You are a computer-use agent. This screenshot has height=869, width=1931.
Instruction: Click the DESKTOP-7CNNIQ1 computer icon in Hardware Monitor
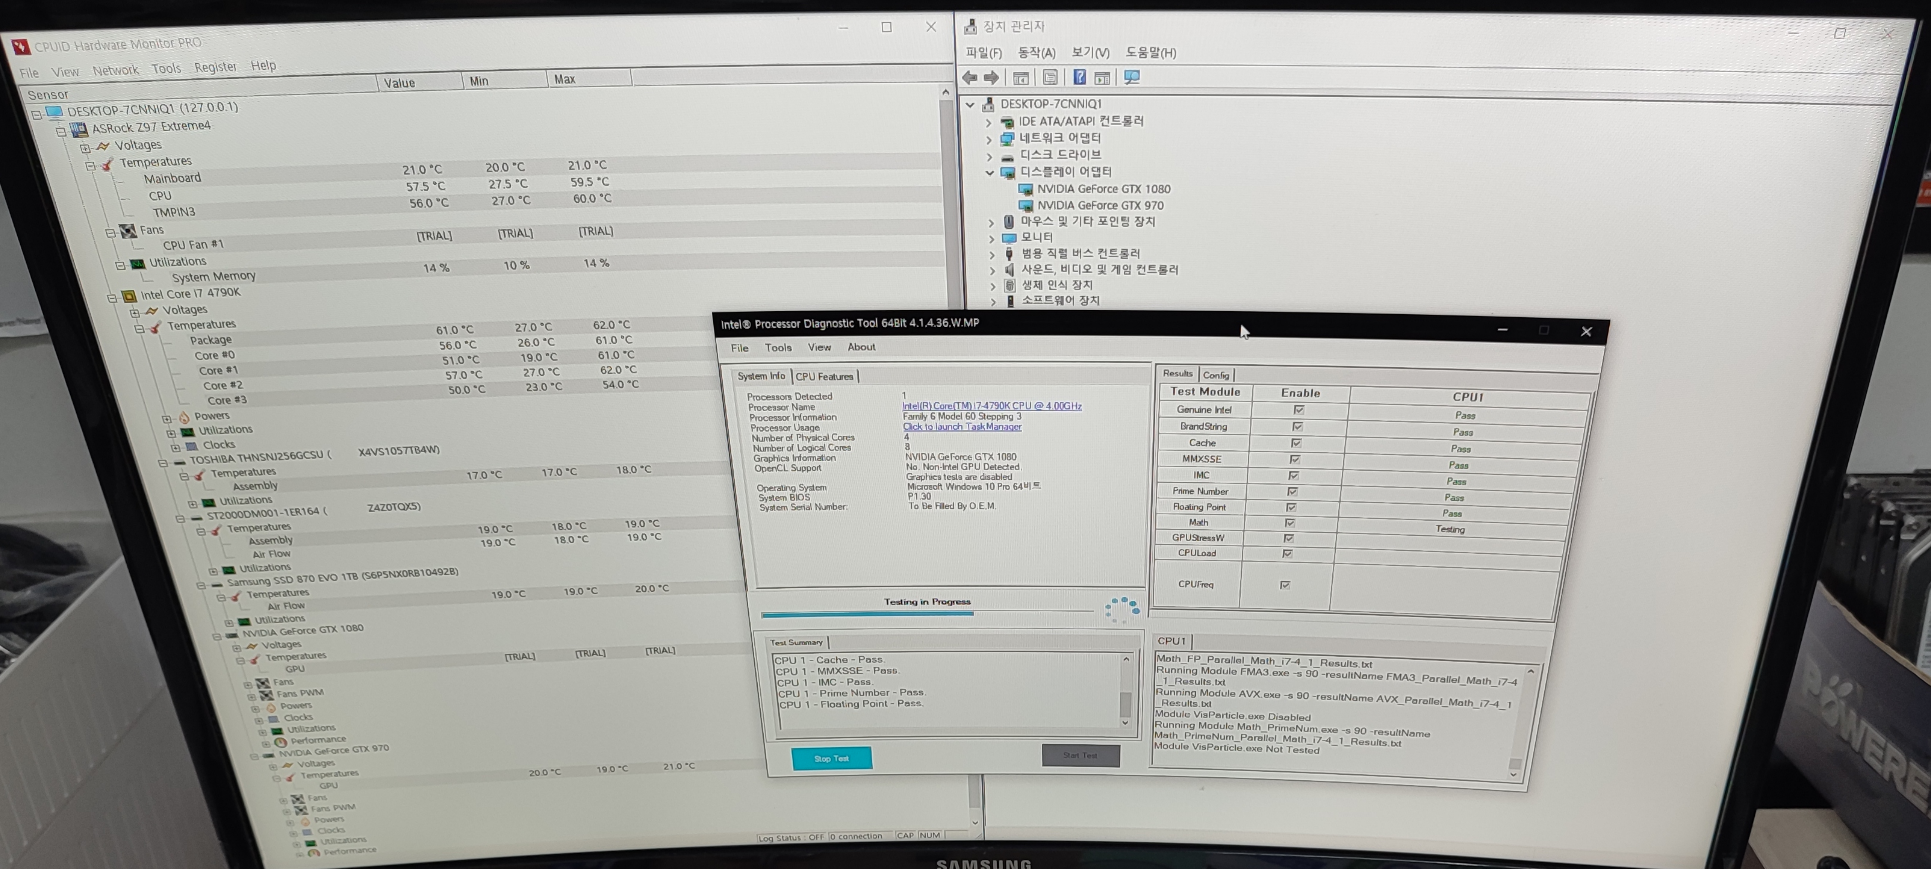point(54,112)
